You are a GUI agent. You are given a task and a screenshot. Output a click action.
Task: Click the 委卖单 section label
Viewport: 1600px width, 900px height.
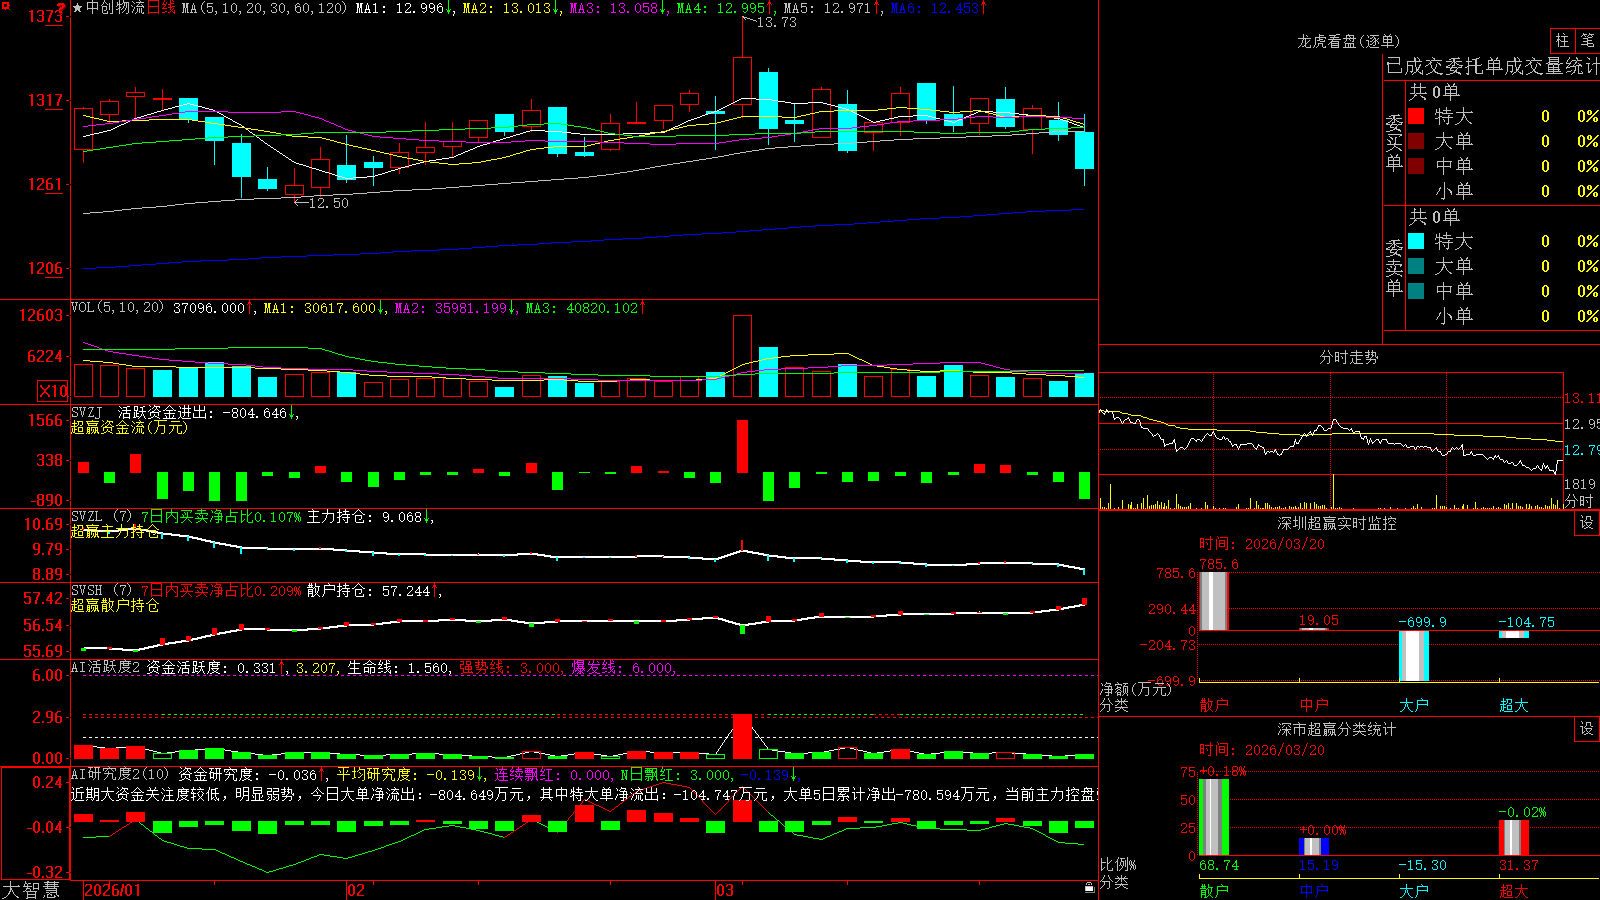coord(1394,268)
